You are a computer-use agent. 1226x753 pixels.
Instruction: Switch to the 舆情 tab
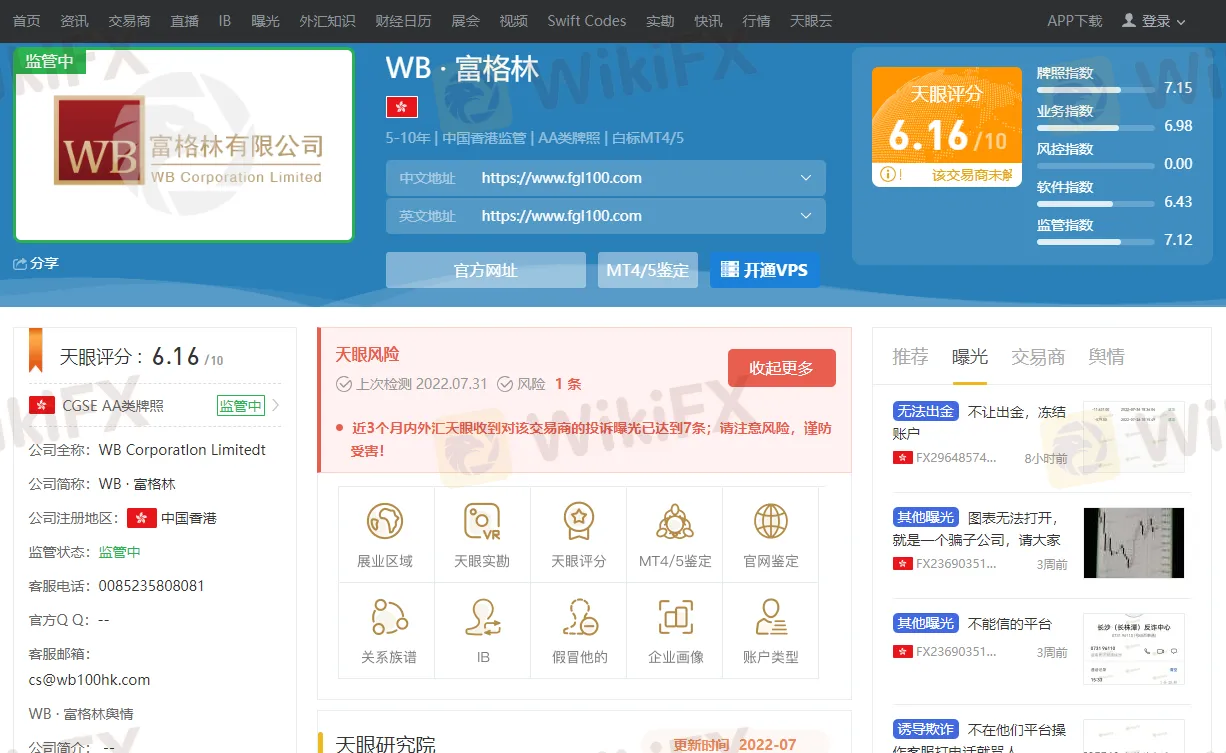[1106, 357]
